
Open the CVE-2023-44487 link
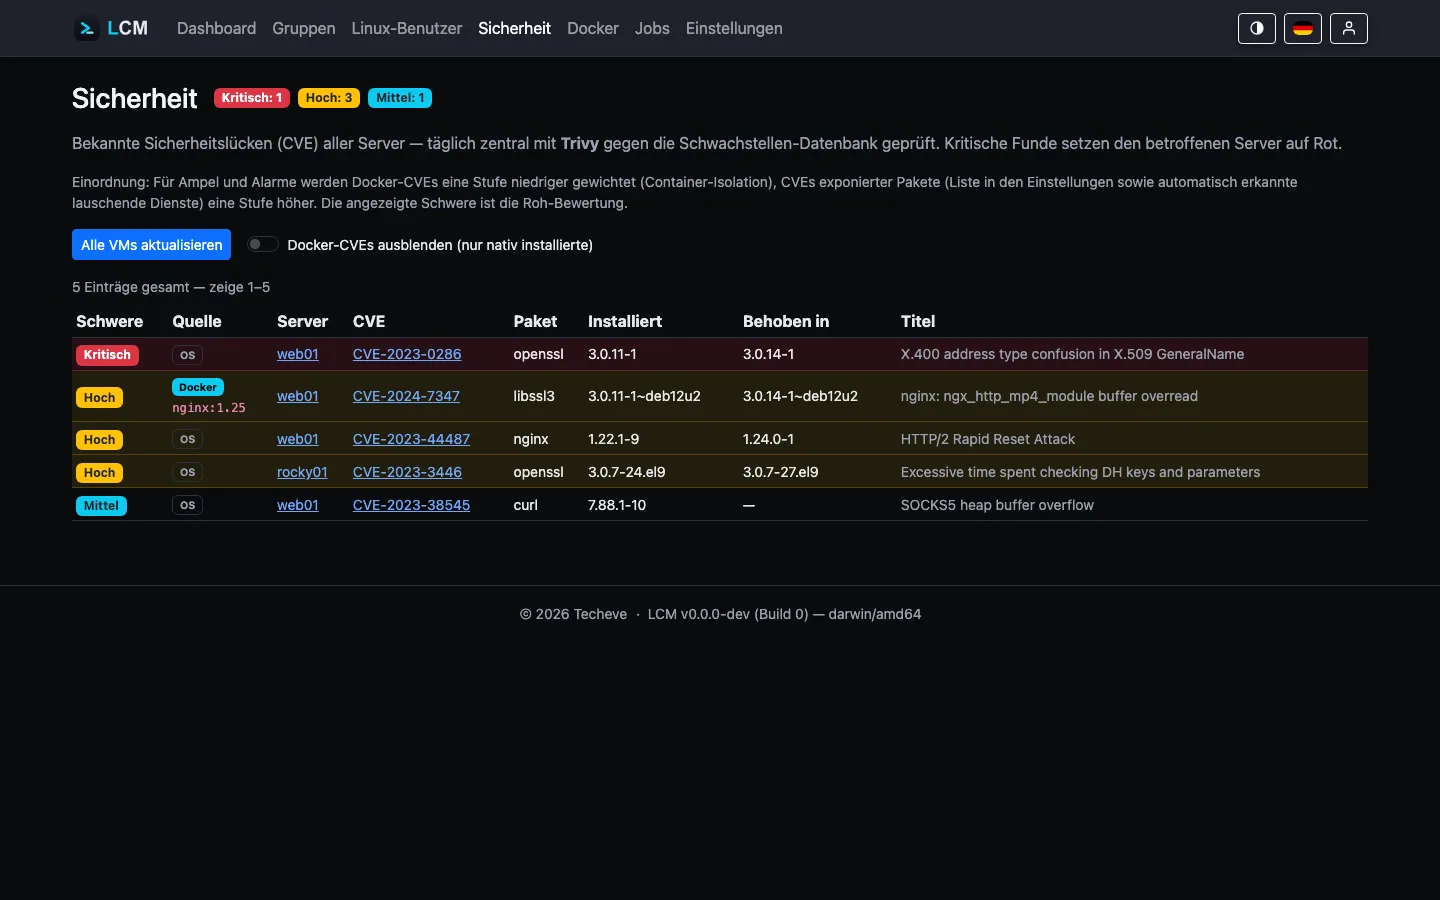pos(411,439)
